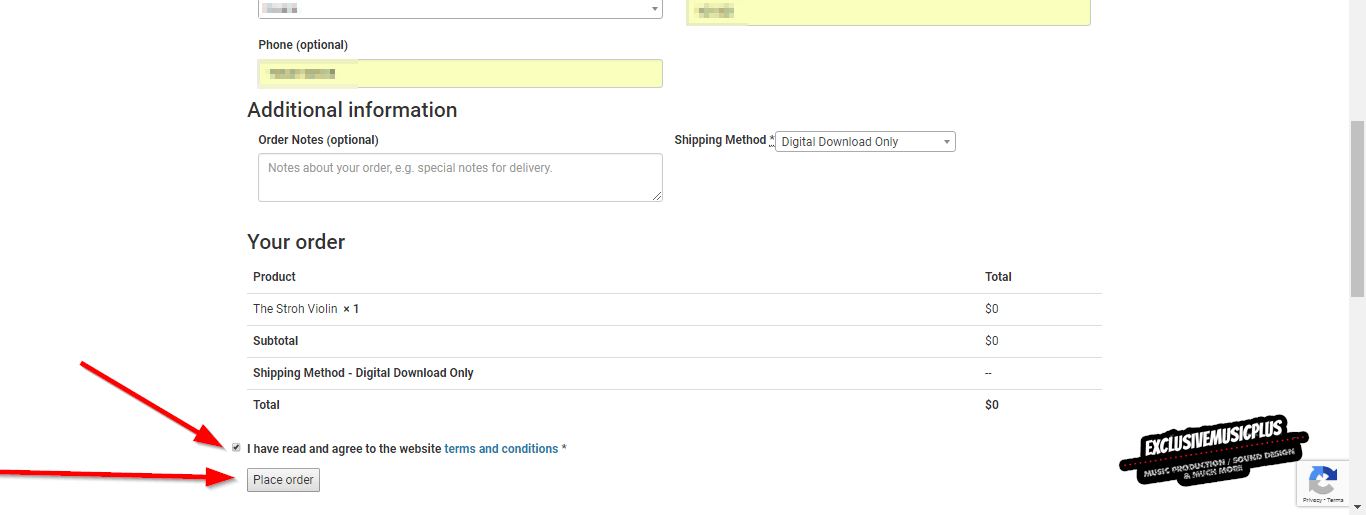1366x515 pixels.
Task: Focus the Phone (optional) input field
Action: 460,74
